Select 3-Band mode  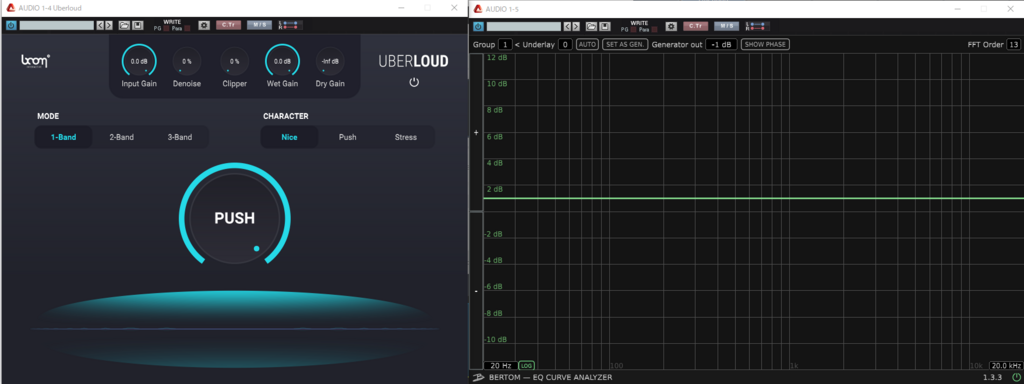(180, 137)
